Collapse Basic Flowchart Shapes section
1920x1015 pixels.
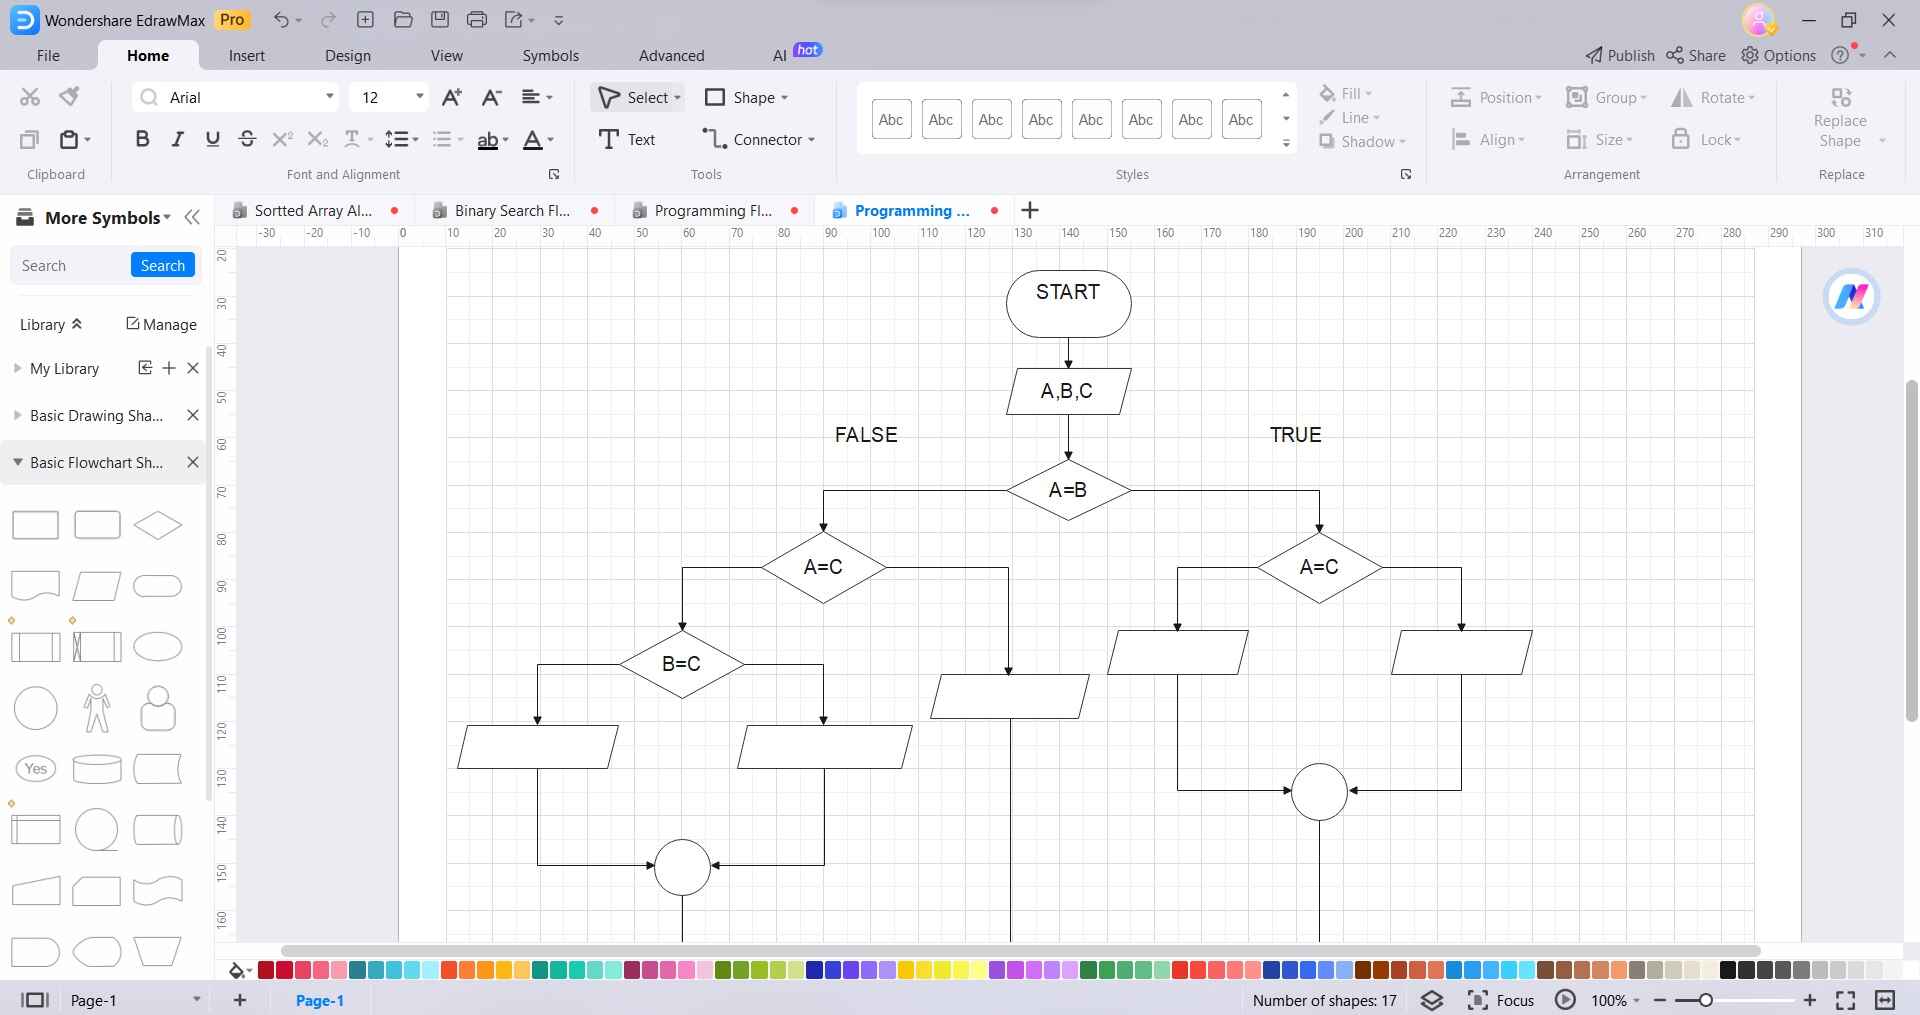click(x=17, y=462)
